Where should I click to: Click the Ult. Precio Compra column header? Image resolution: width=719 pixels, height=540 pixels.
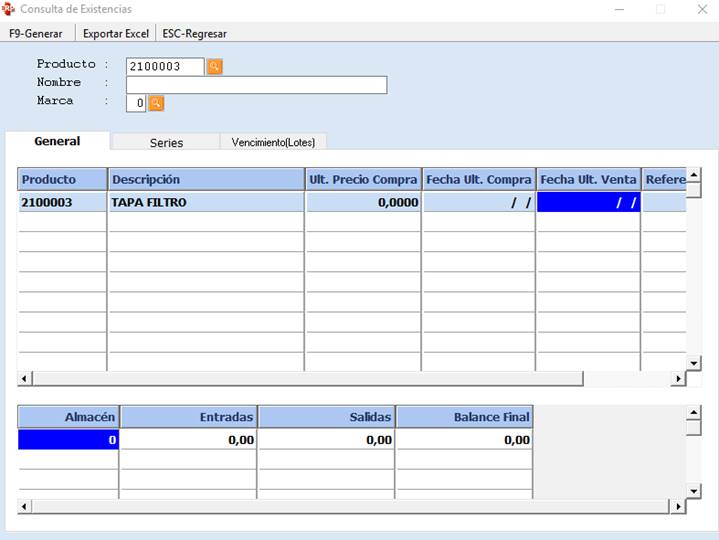point(363,179)
